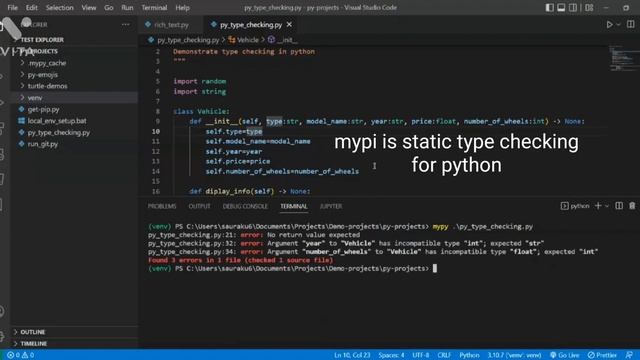Select the python terminal profile label
640x360 pixels.
click(x=575, y=206)
